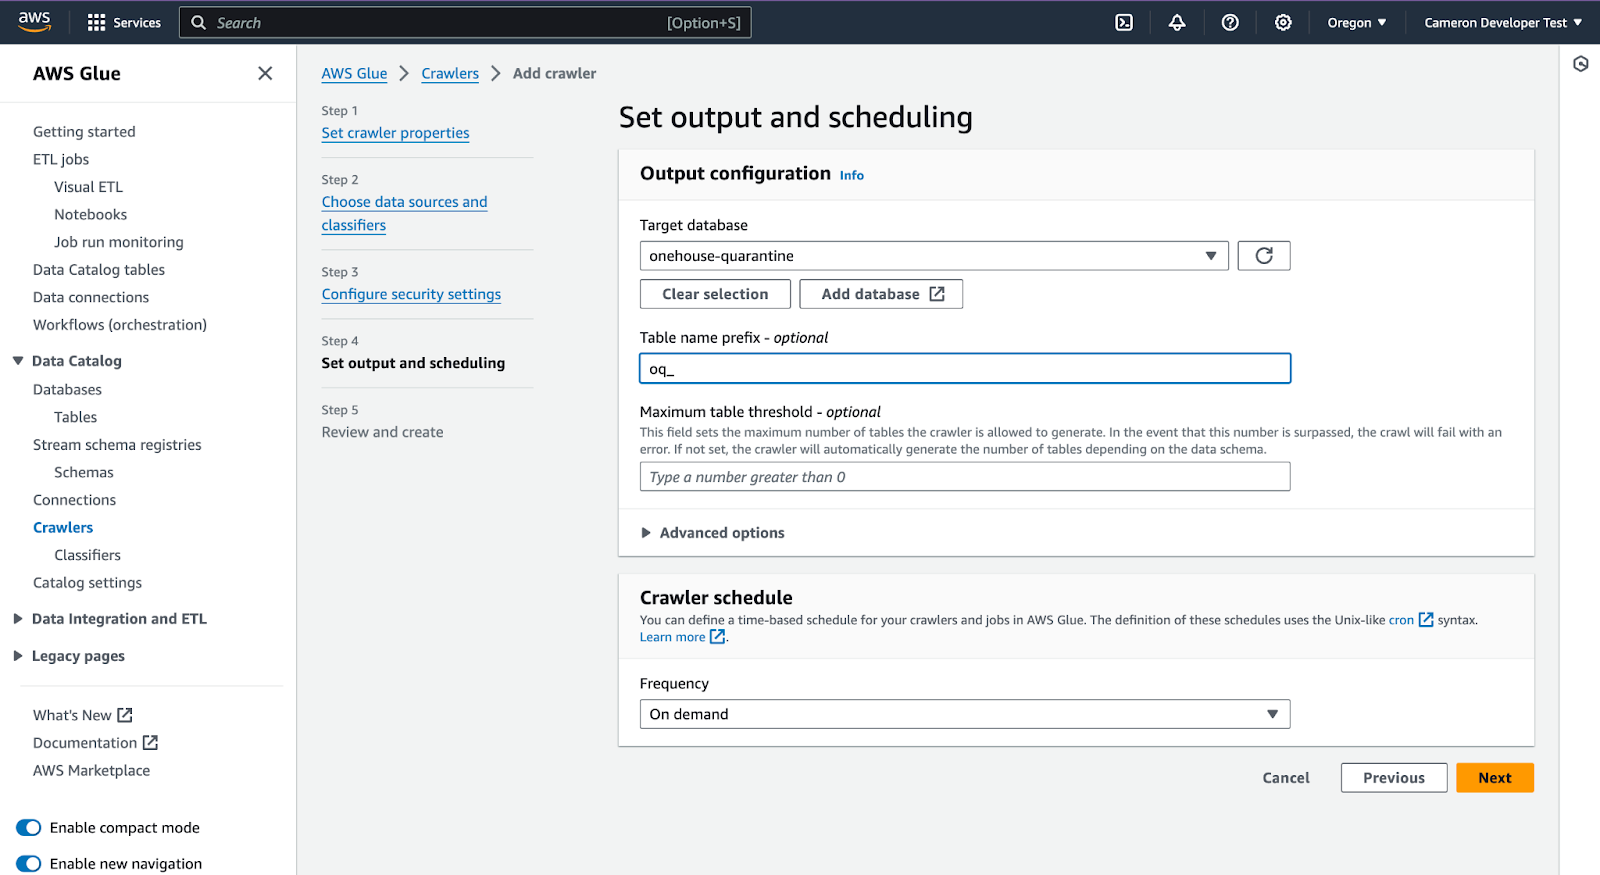Open the Oregon region selector

click(1357, 22)
